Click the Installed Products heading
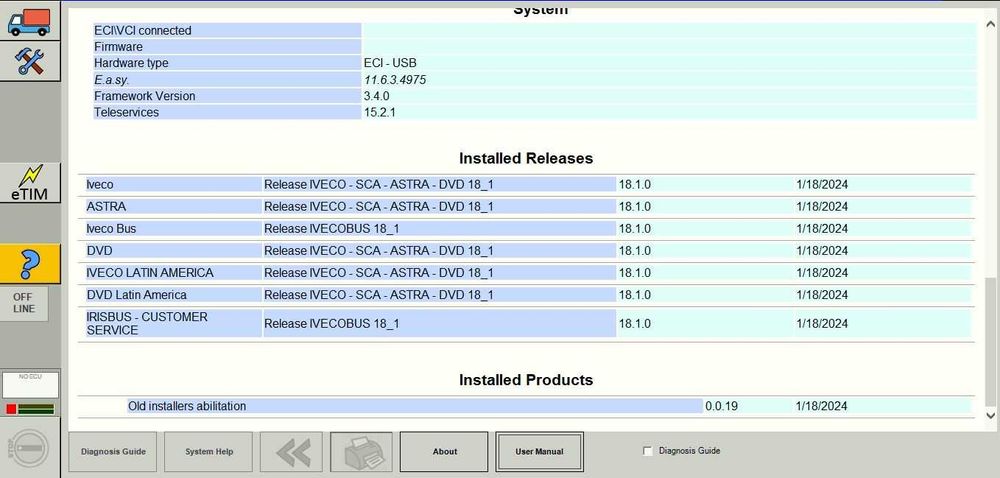 (x=526, y=380)
